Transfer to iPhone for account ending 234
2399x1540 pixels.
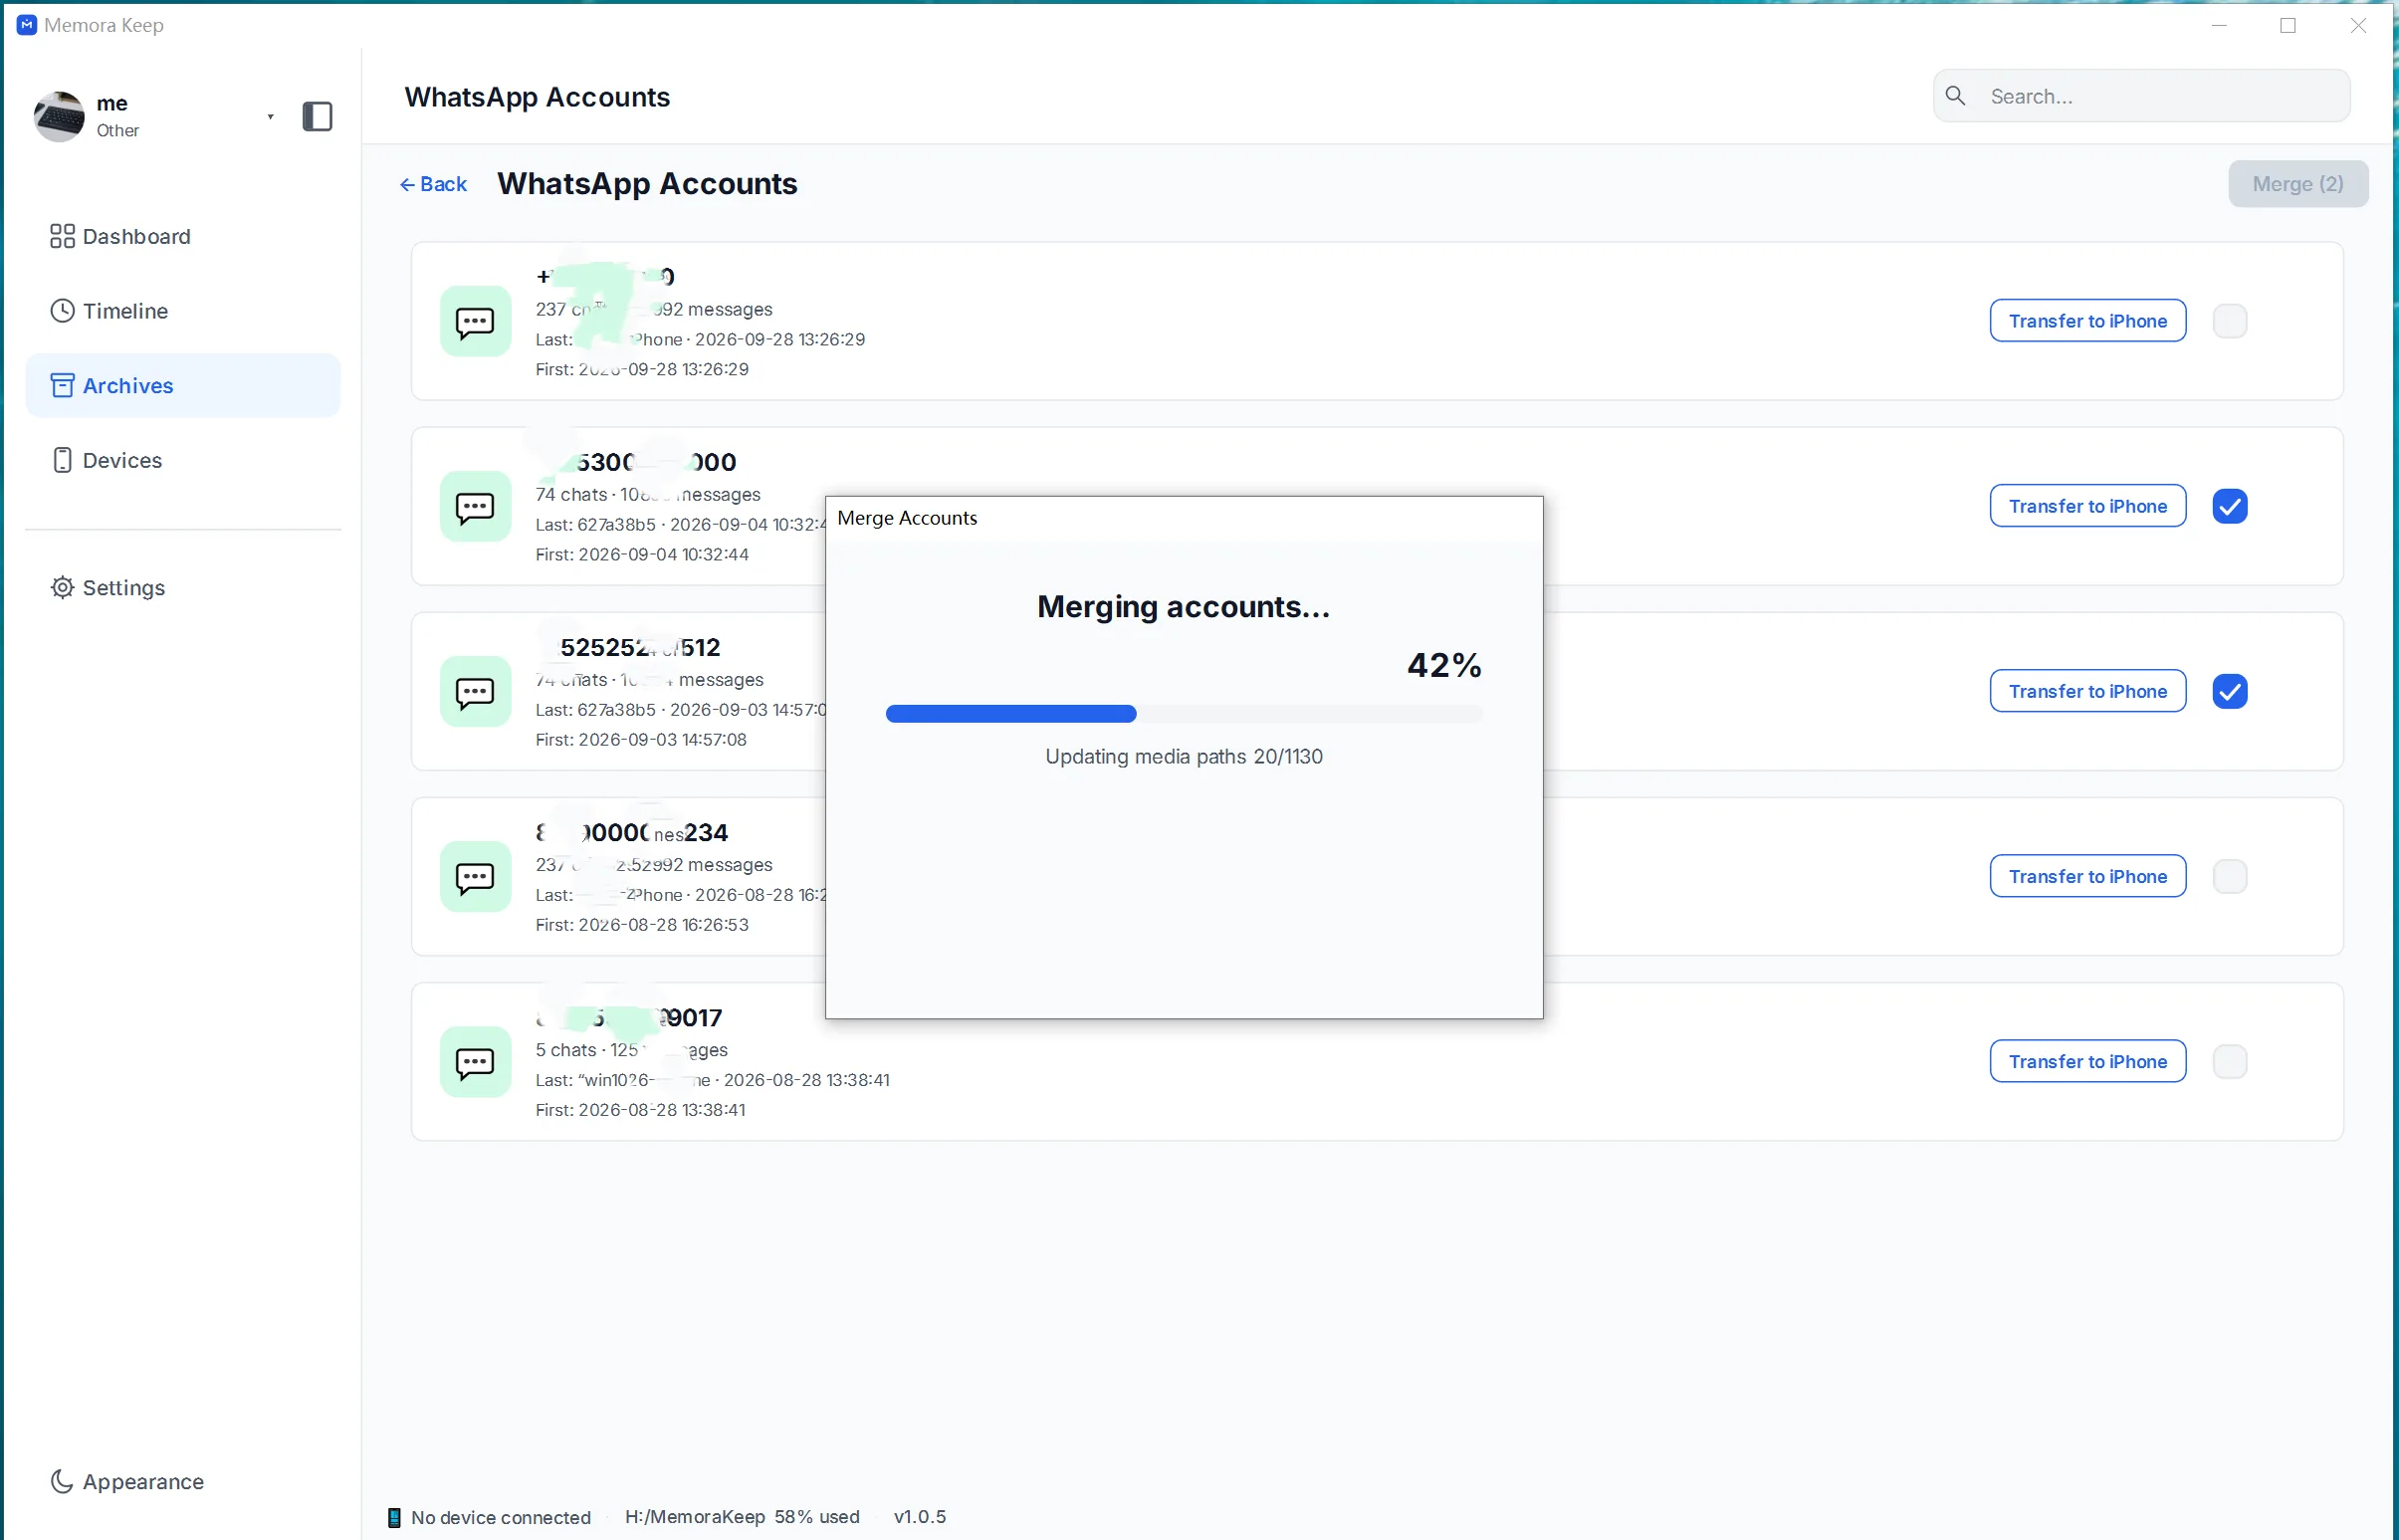point(2088,876)
